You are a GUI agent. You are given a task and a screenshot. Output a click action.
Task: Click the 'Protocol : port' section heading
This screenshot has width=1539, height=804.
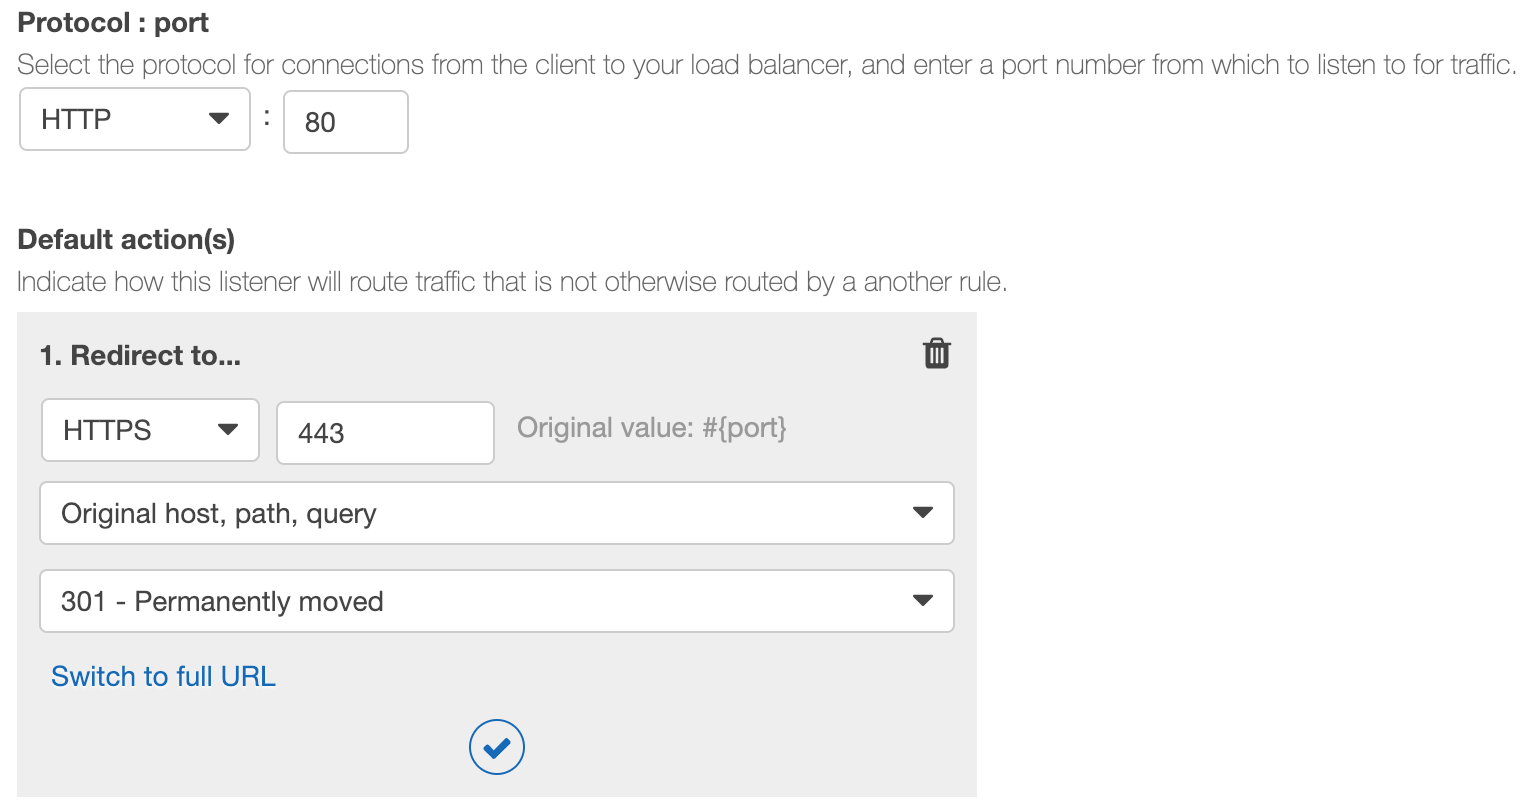pyautogui.click(x=113, y=23)
